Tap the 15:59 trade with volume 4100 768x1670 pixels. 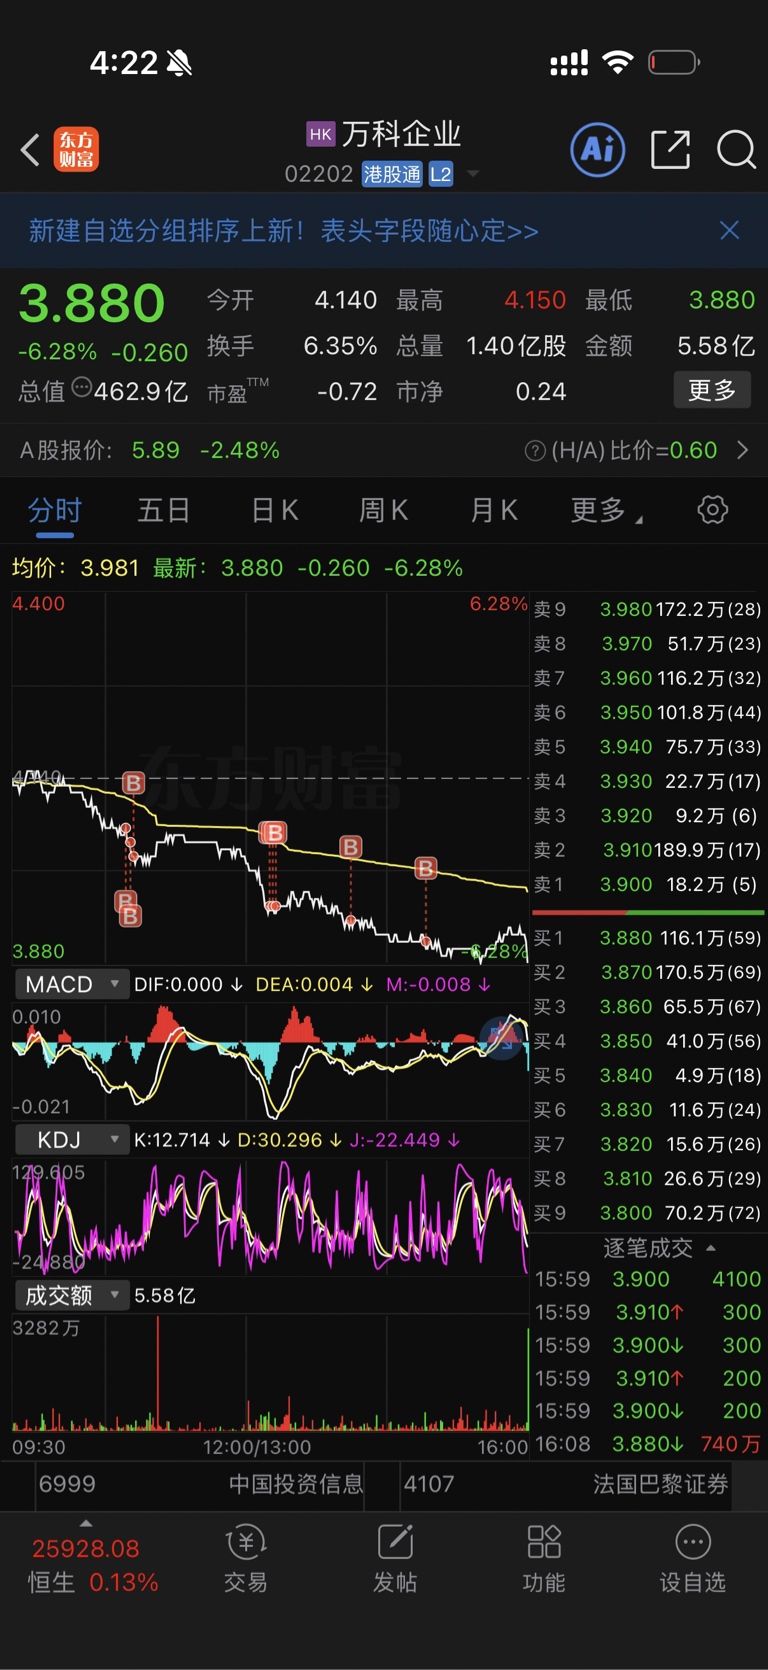pos(648,1279)
